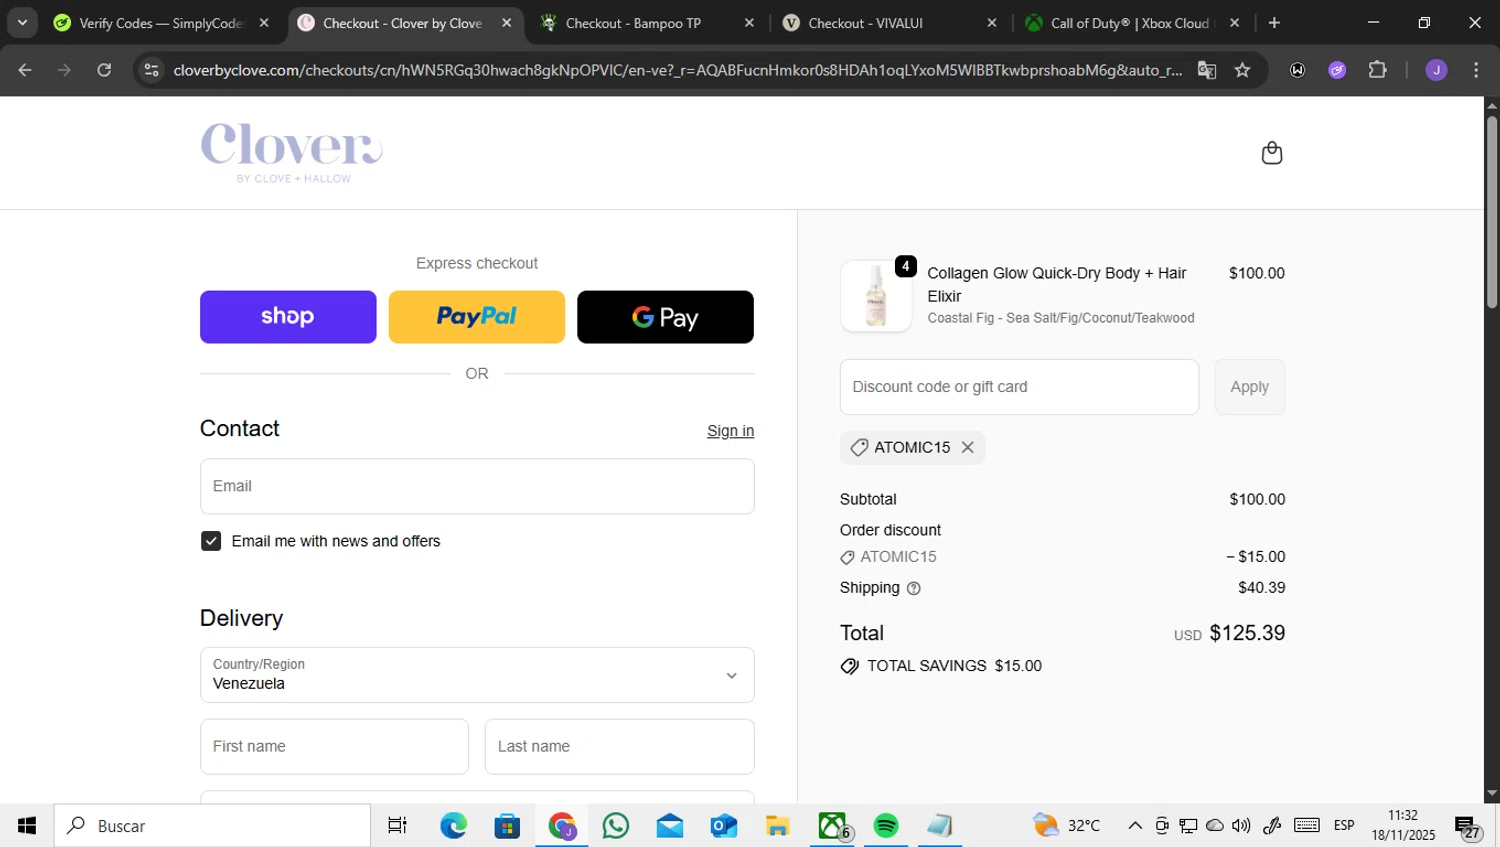Expand the Country/Region Venezuela dropdown

[x=477, y=675]
